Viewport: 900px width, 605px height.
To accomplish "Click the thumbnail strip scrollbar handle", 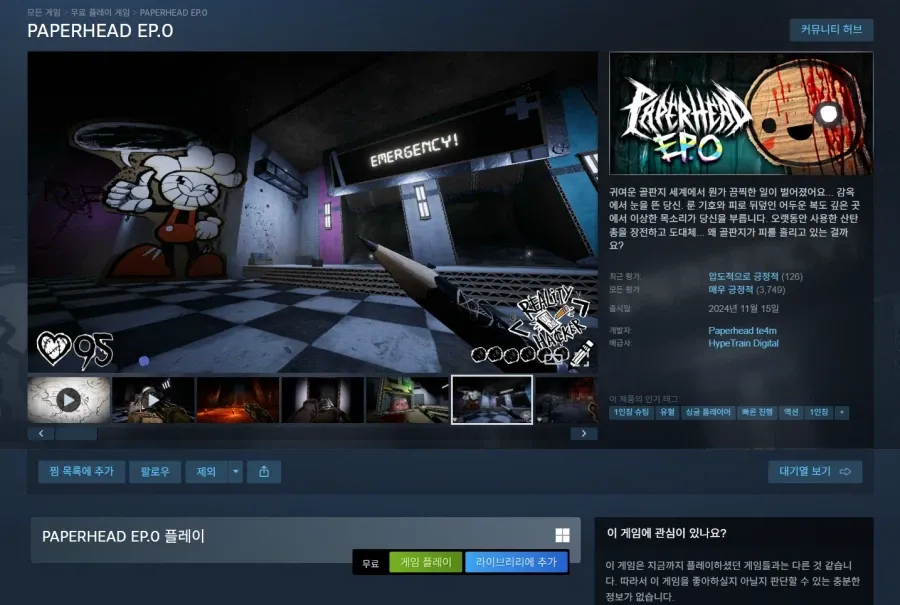I will (76, 433).
